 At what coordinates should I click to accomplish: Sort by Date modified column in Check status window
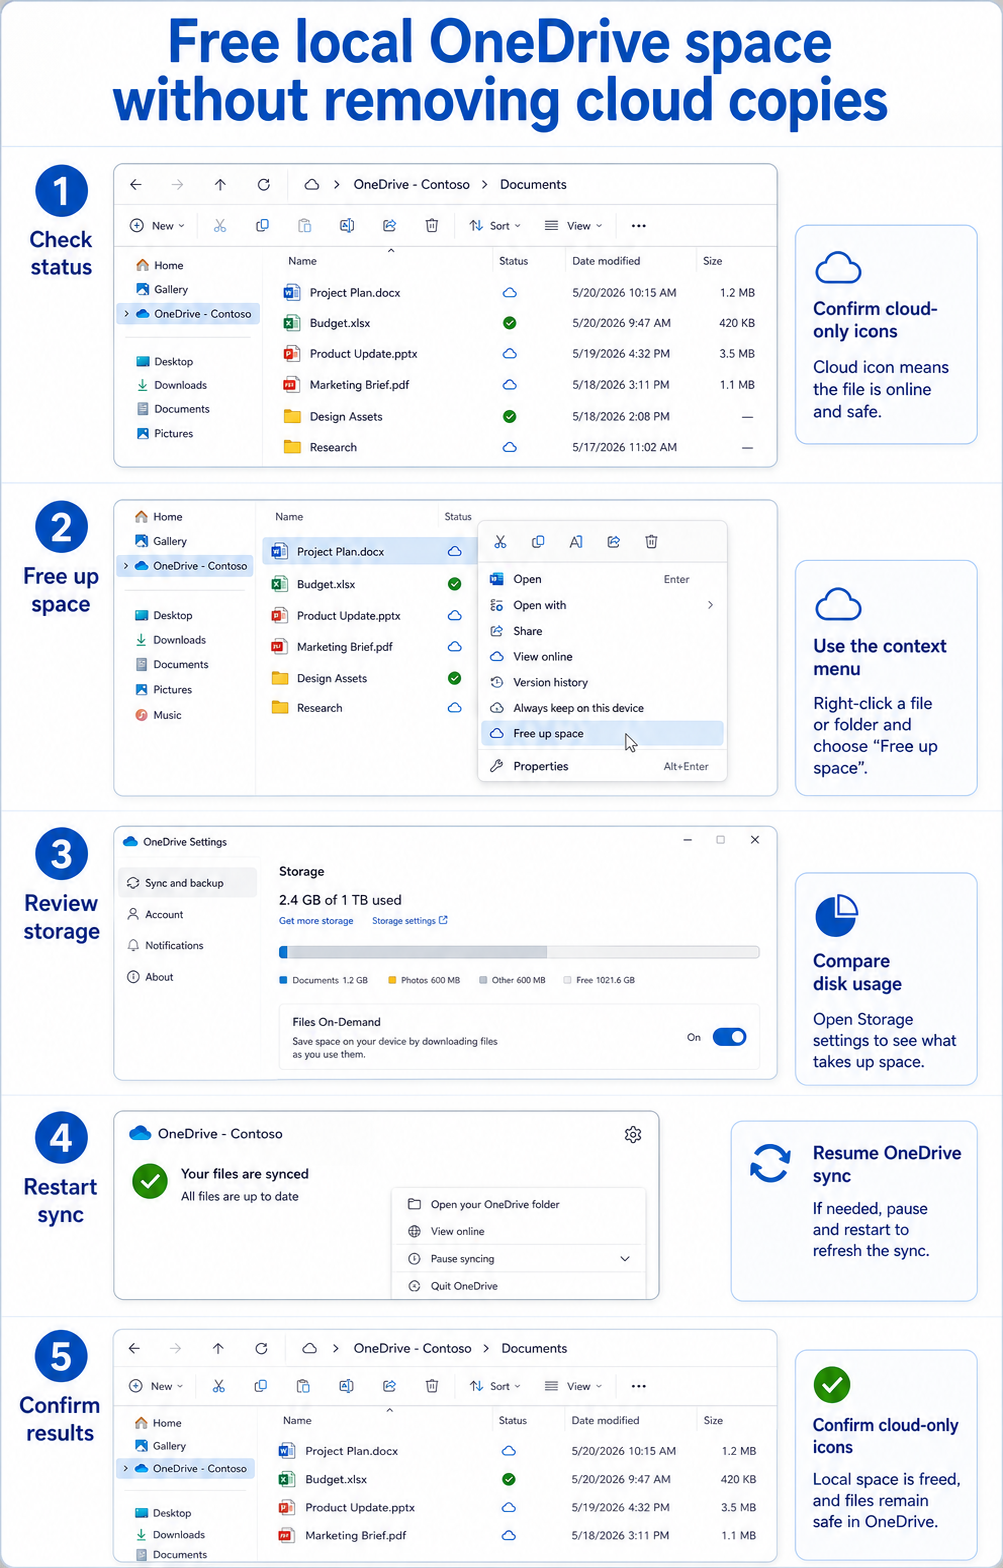click(x=606, y=261)
